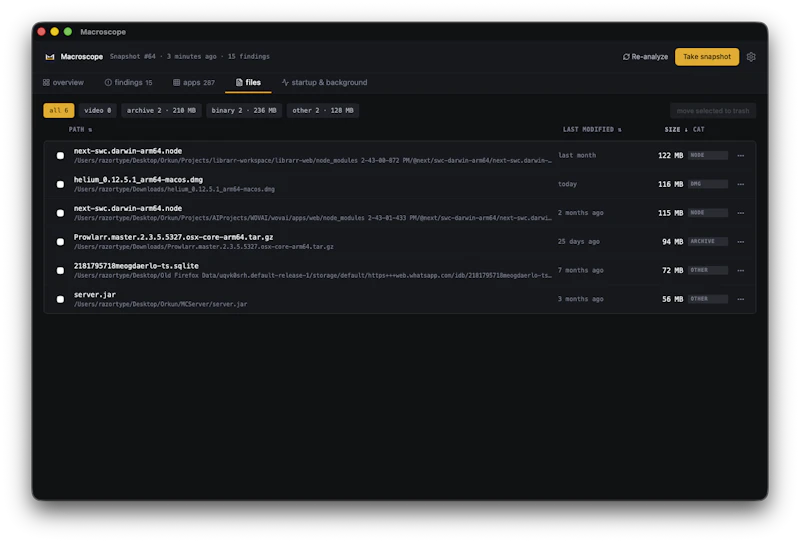Viewport: 800px width, 543px height.
Task: Filter by other 2 · 128 MB
Action: 322,110
